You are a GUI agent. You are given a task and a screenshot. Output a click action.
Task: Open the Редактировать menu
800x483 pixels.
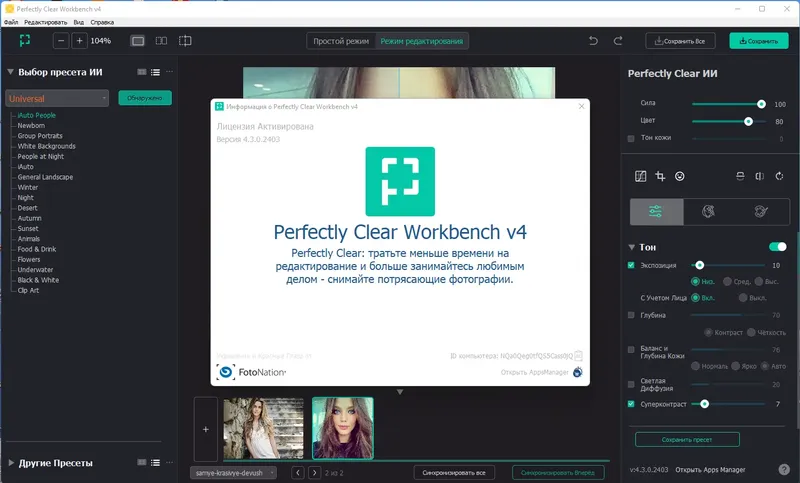point(45,22)
